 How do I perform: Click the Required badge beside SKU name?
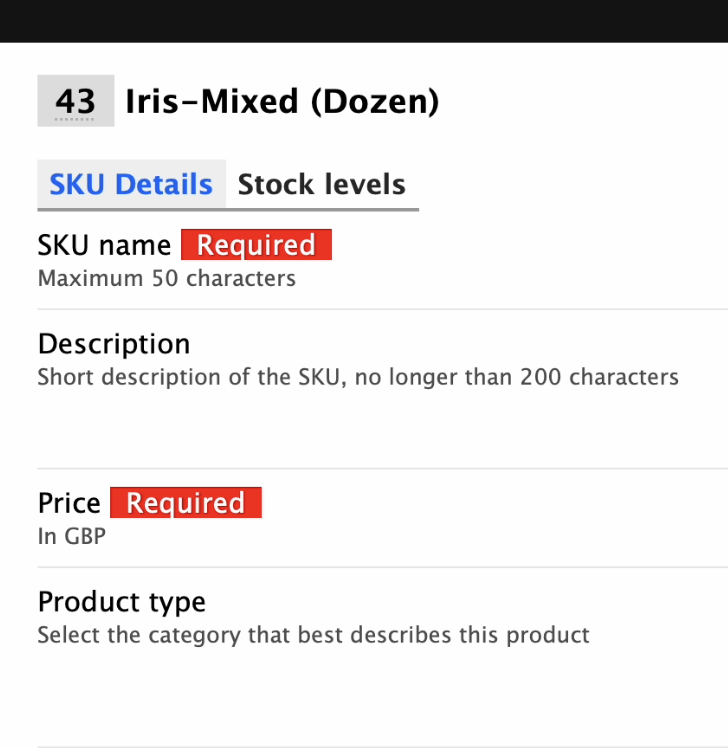coord(256,246)
